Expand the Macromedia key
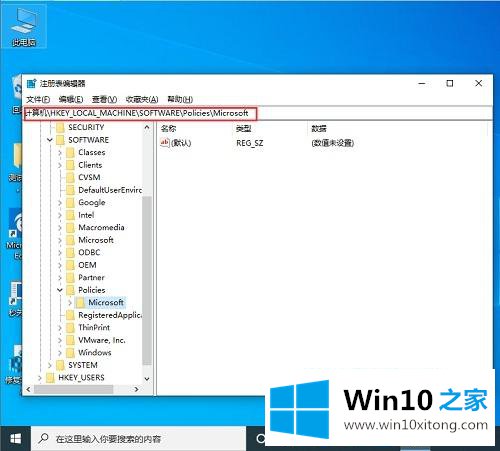500x451 pixels. coord(60,228)
